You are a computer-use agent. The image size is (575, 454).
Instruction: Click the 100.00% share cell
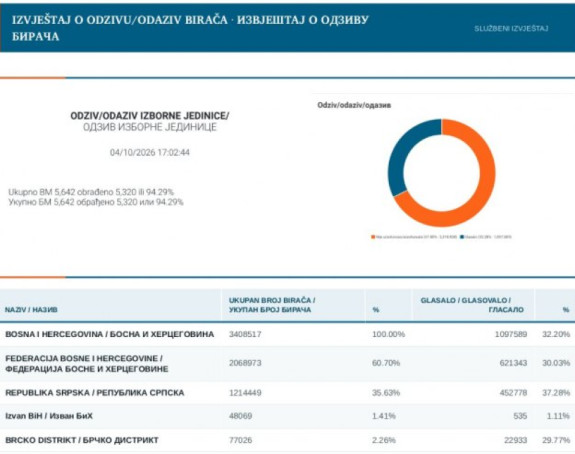point(389,334)
